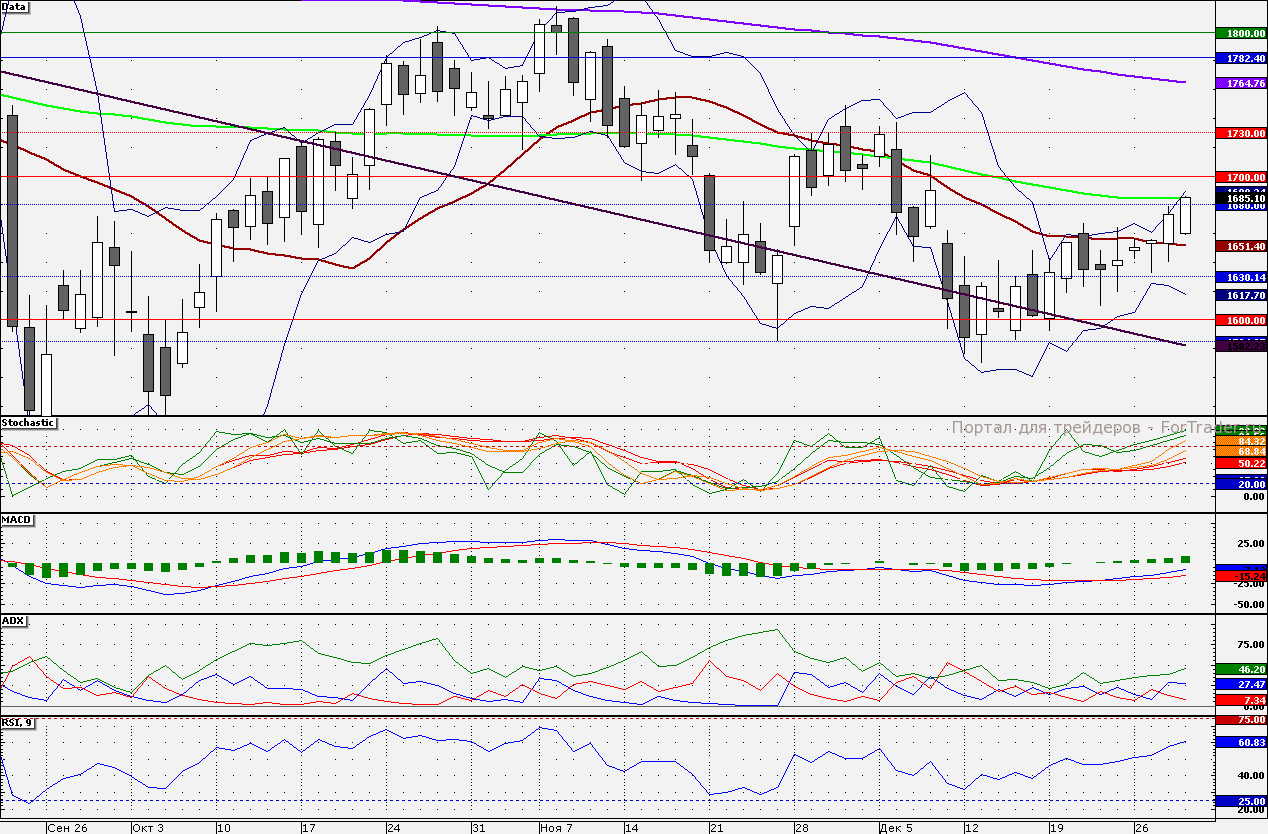The width and height of the screenshot is (1268, 834).
Task: Click the Дек 5 date label
Action: pyautogui.click(x=896, y=828)
